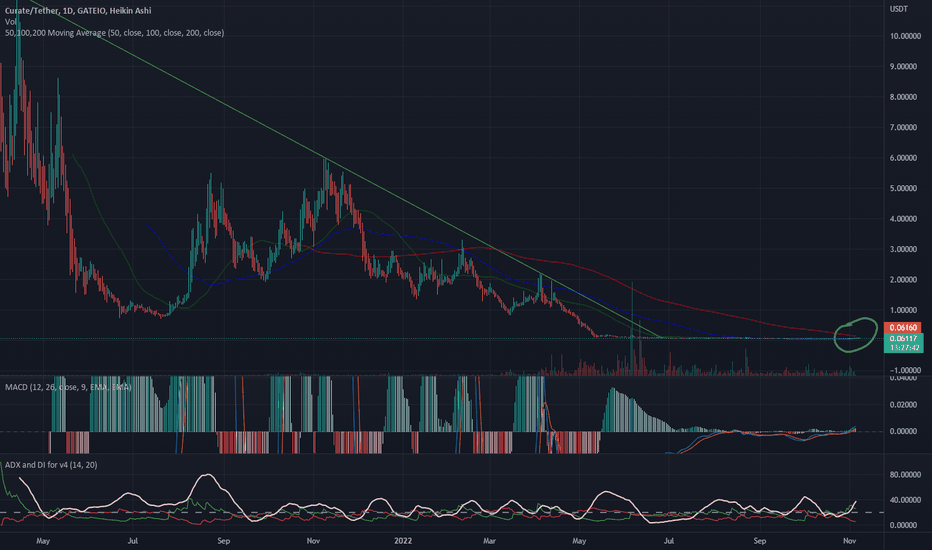932x550 pixels.
Task: Click the Curate/Tether, 1D, GATEIO symbol title
Action: click(x=78, y=11)
